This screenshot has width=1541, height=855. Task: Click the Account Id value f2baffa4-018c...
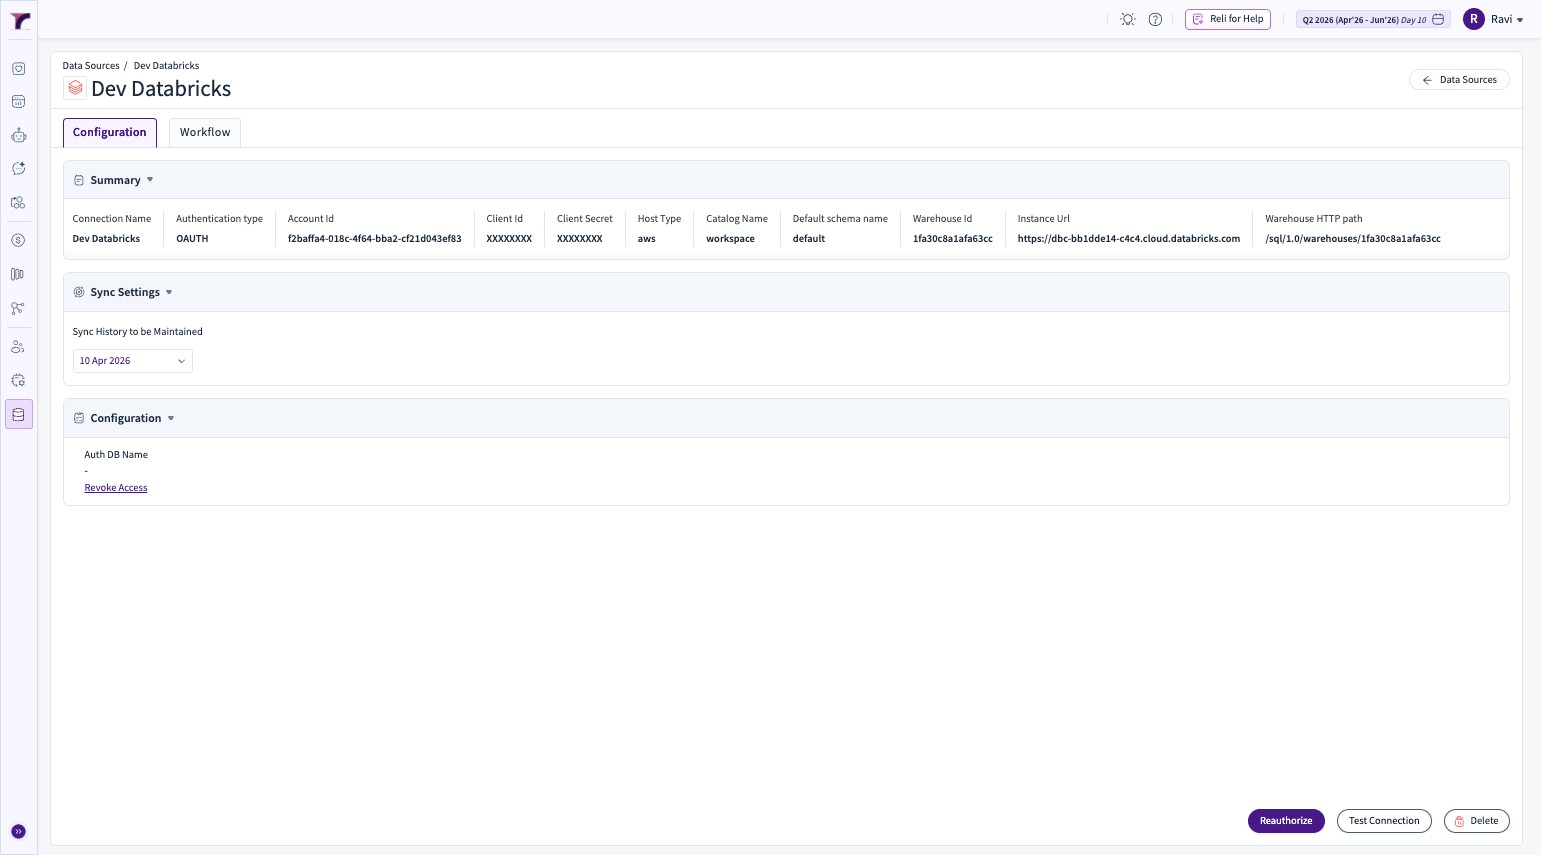375,239
